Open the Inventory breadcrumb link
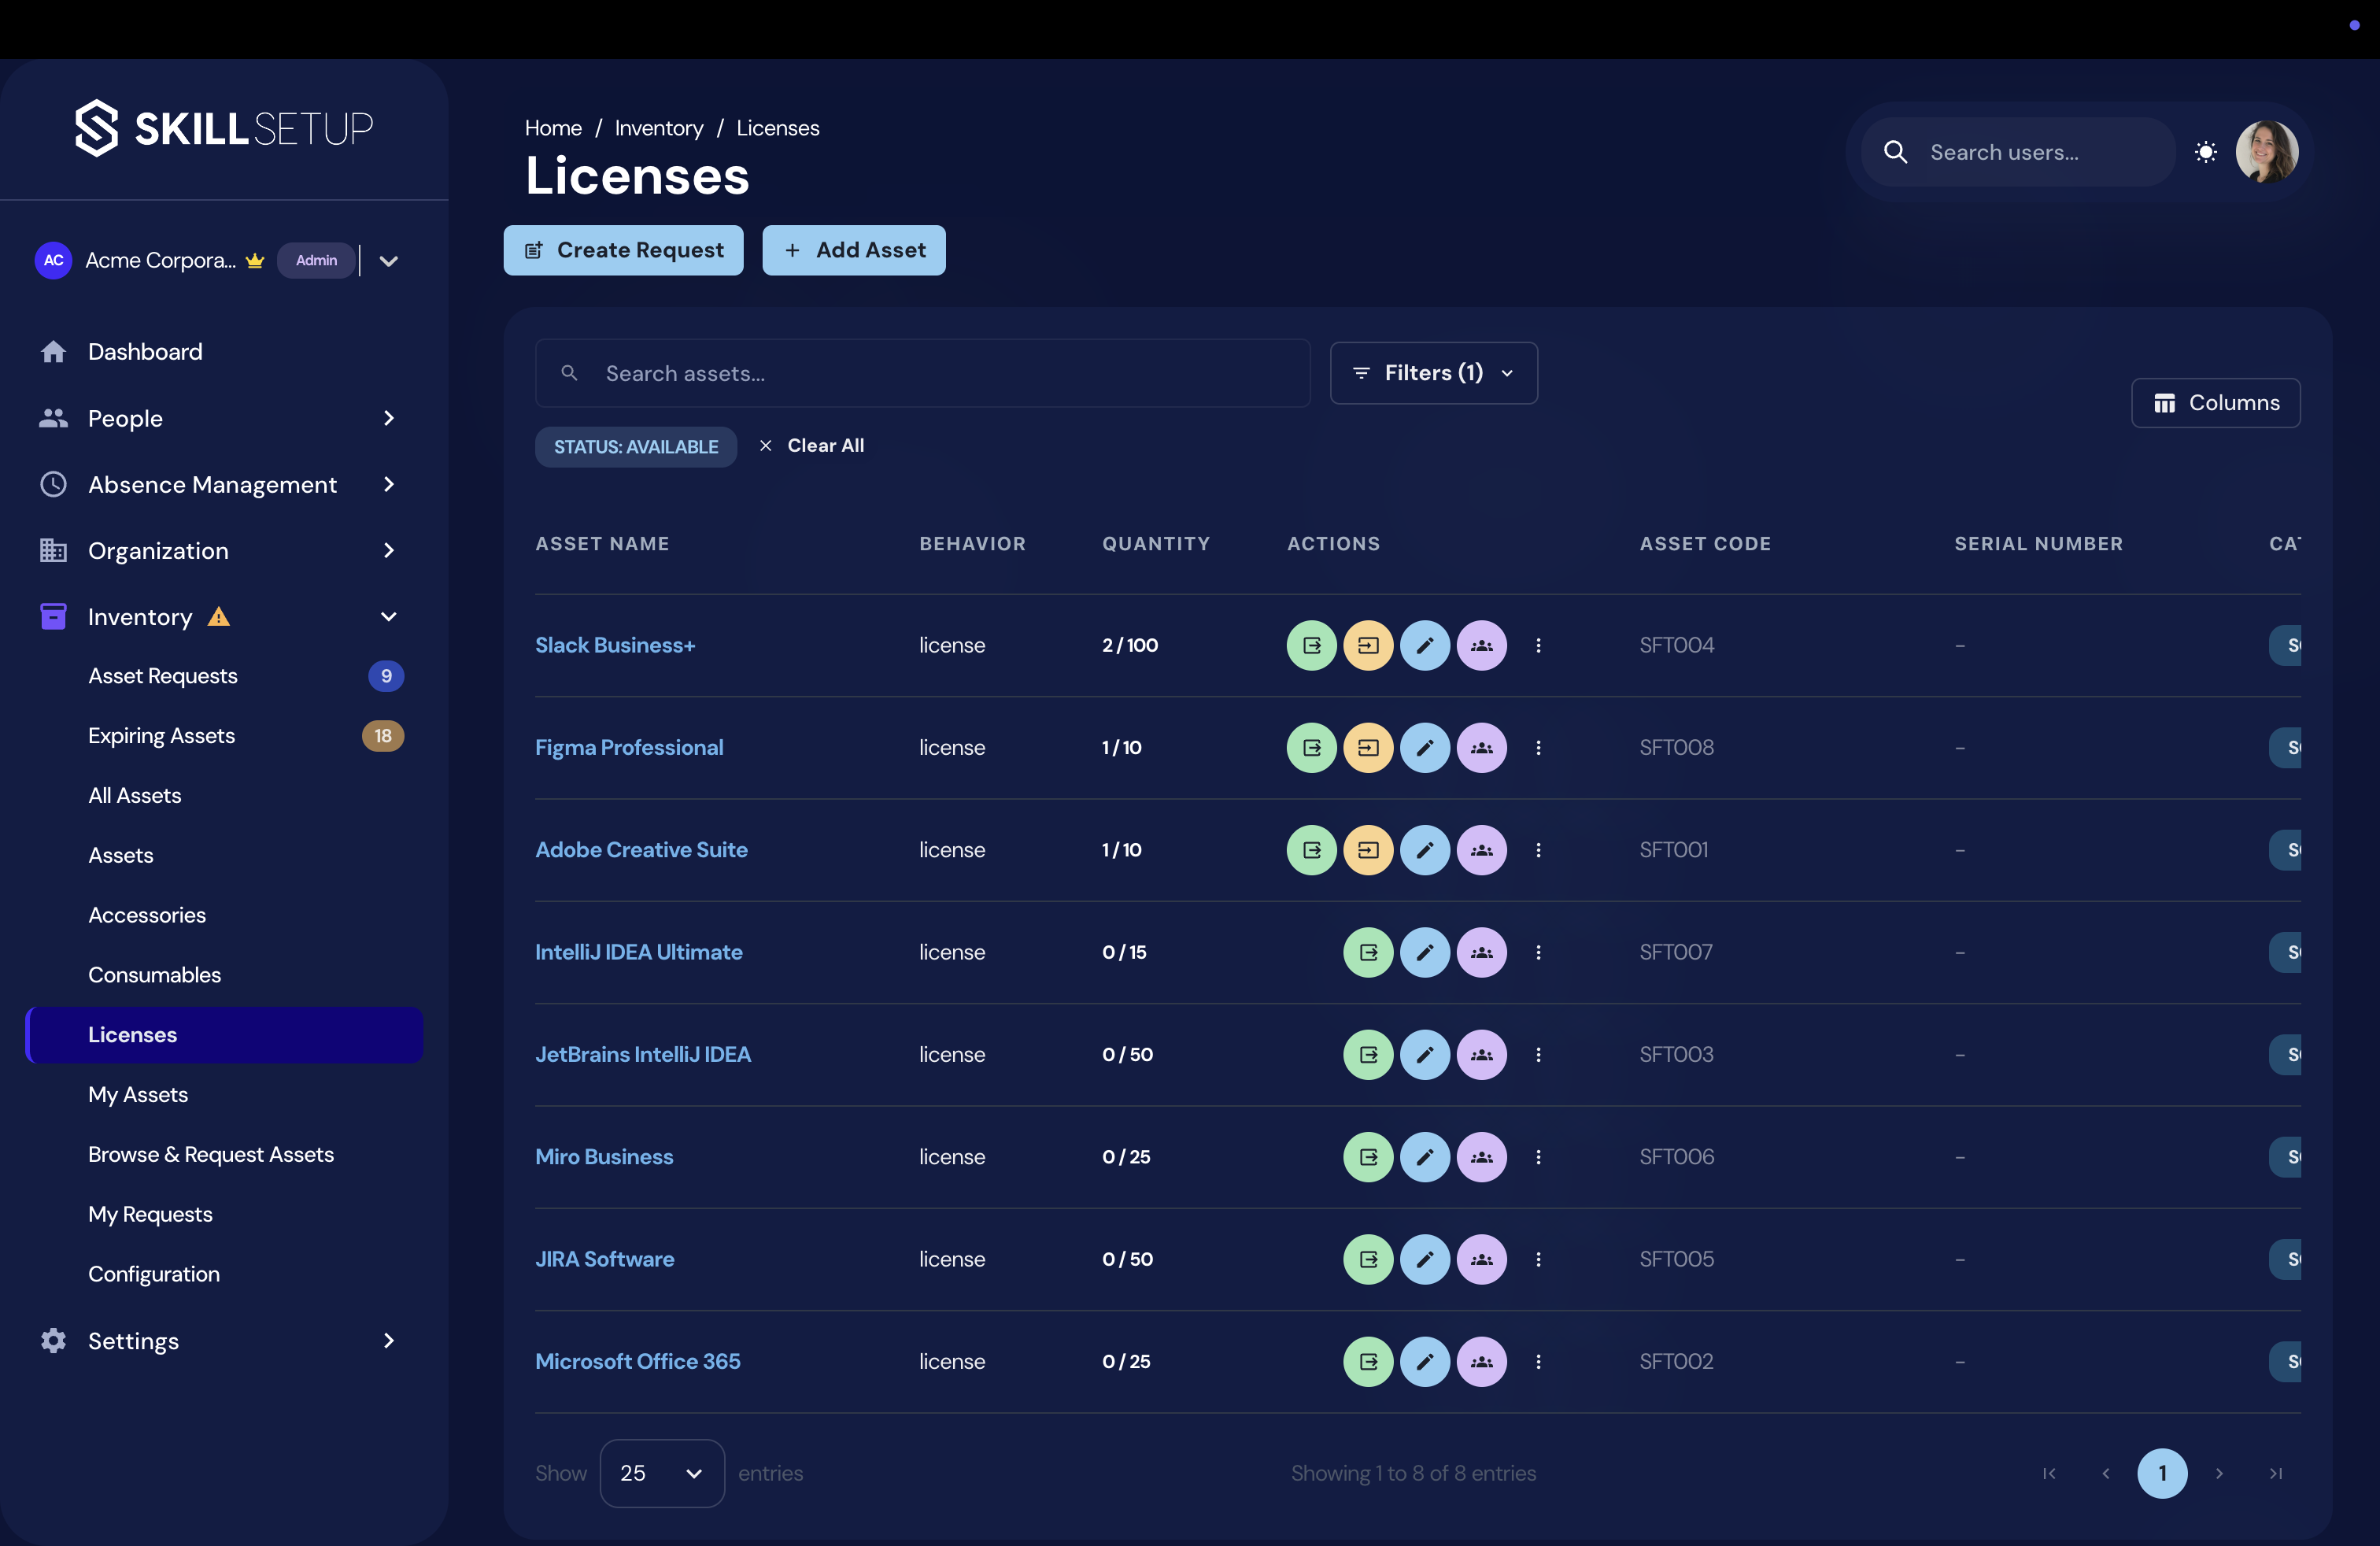The image size is (2380, 1546). click(658, 127)
